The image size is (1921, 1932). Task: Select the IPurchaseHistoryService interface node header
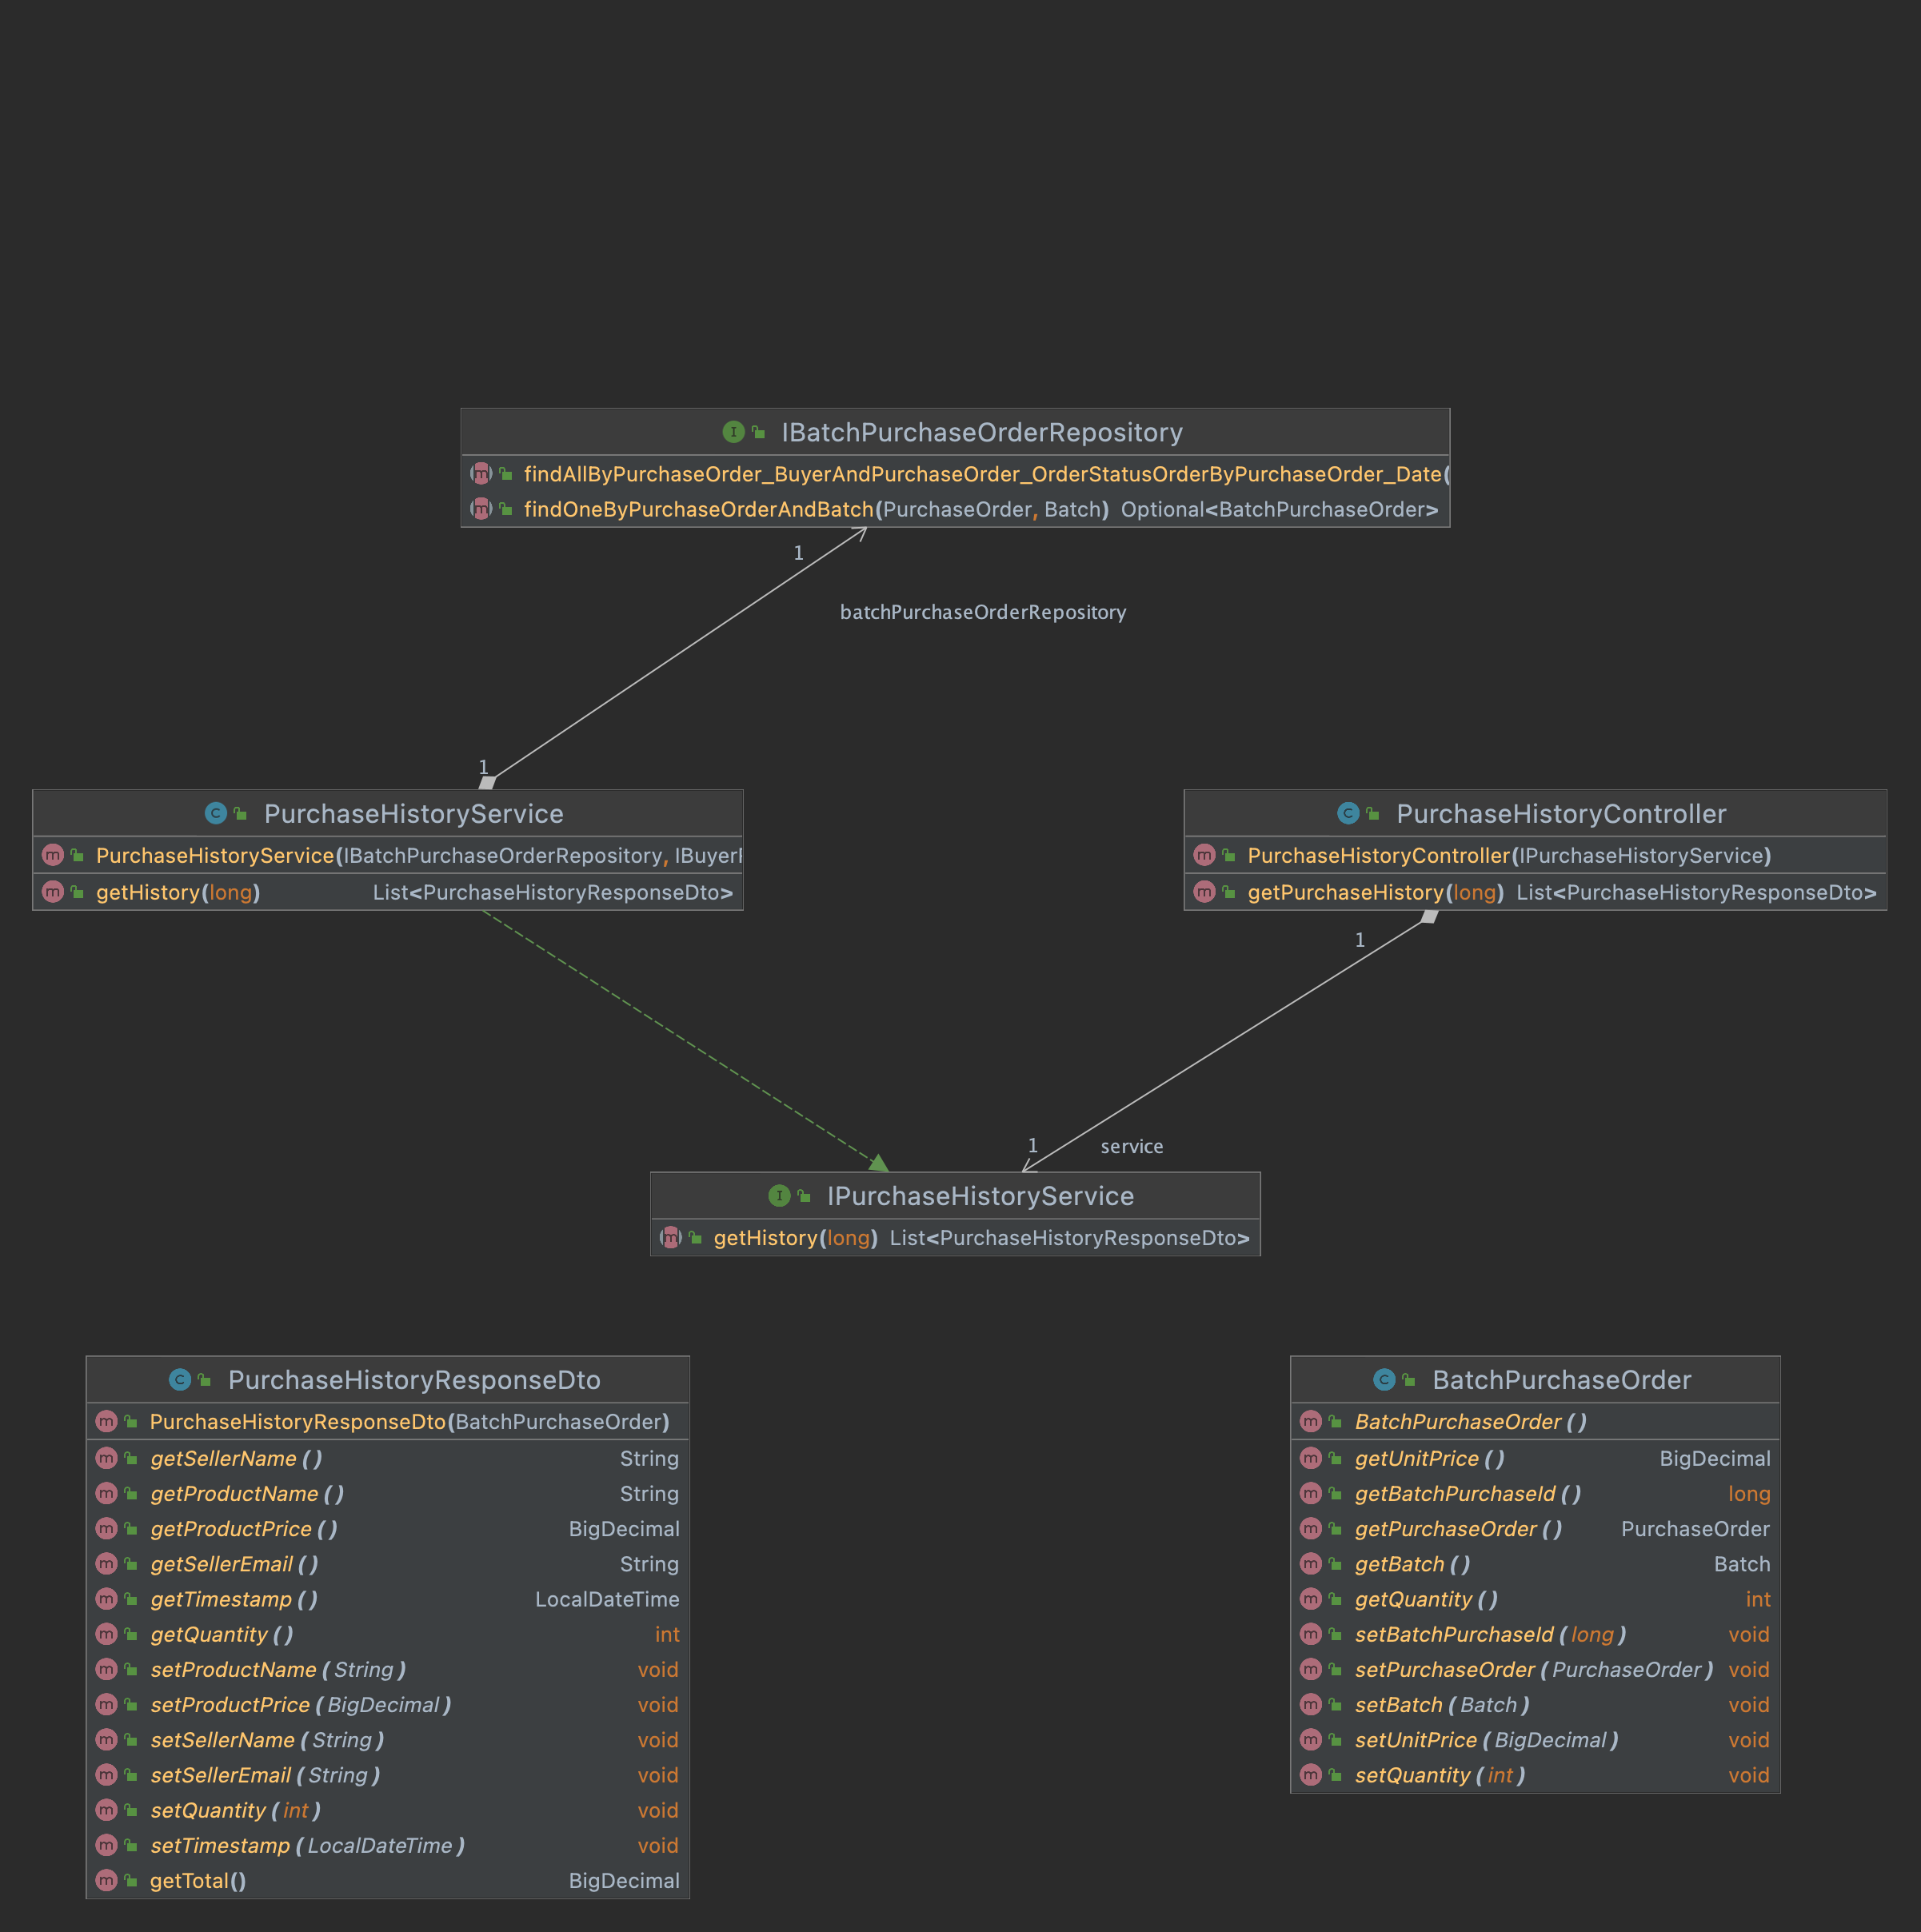pyautogui.click(x=979, y=1196)
